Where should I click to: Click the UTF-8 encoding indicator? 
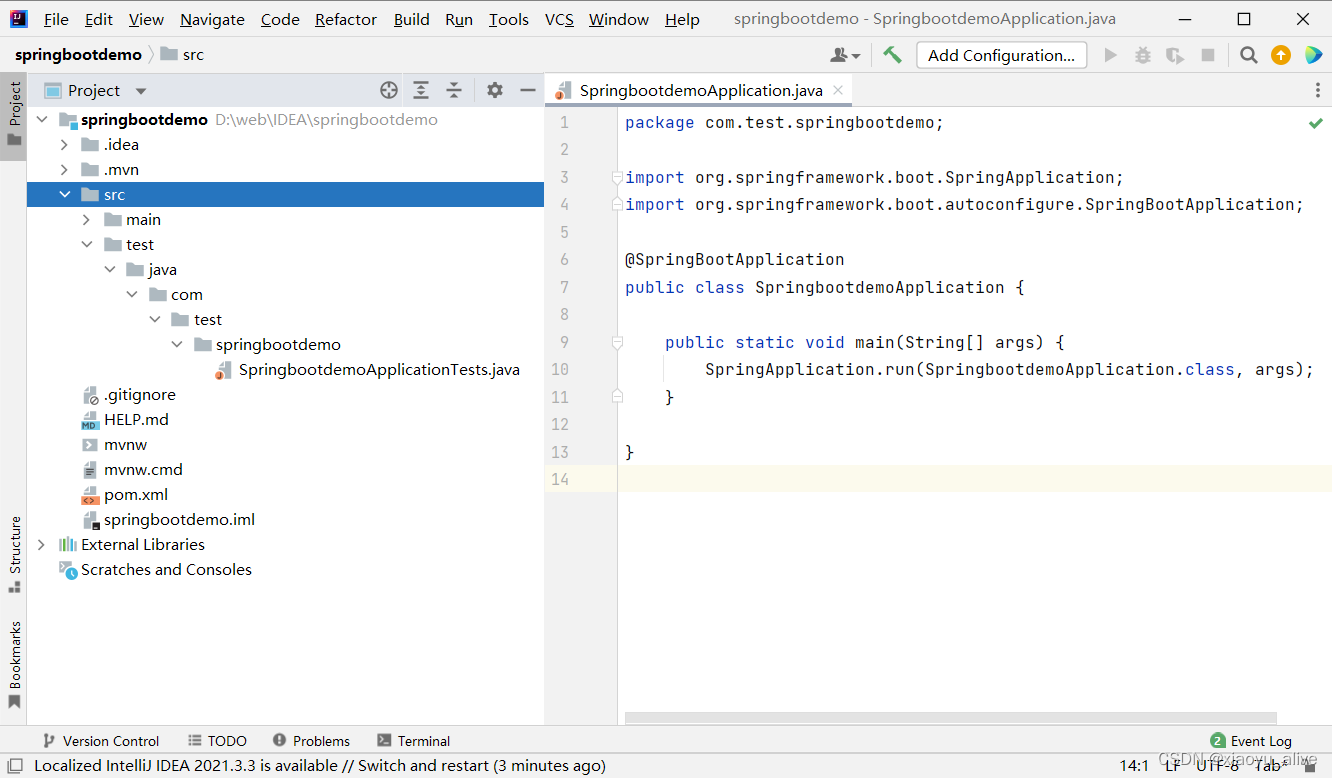pyautogui.click(x=1218, y=766)
